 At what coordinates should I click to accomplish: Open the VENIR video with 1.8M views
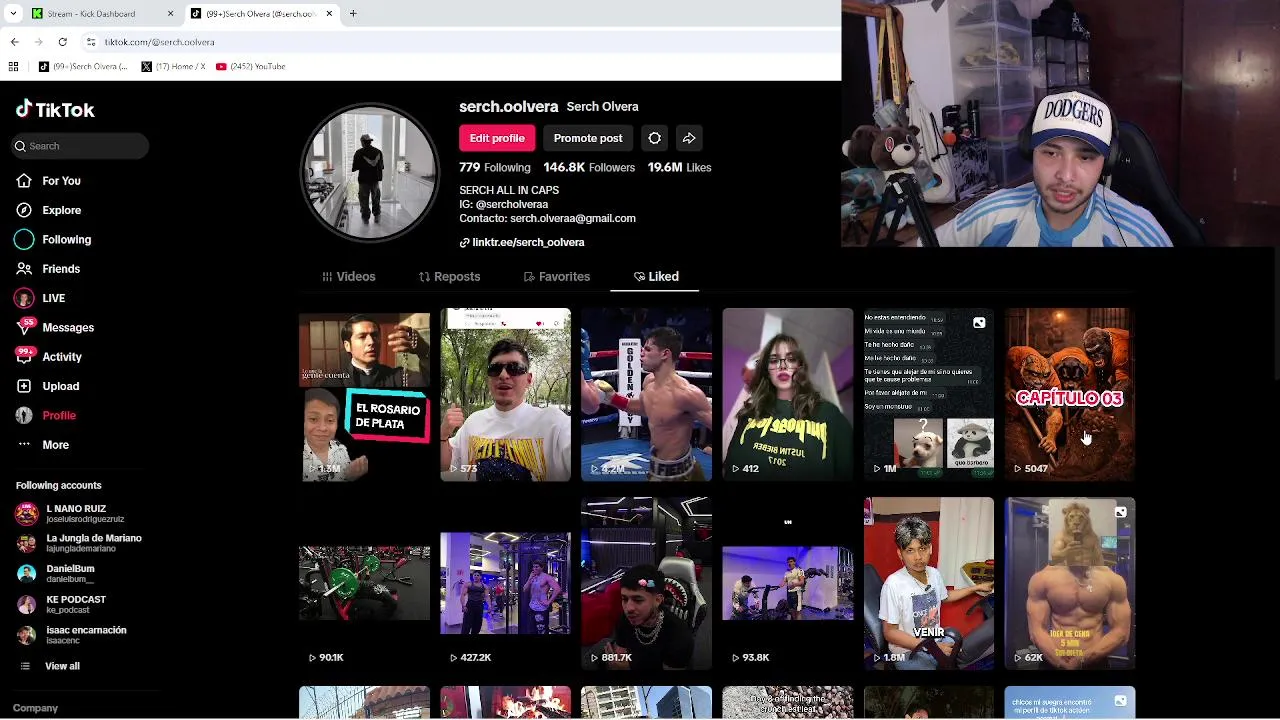[929, 583]
